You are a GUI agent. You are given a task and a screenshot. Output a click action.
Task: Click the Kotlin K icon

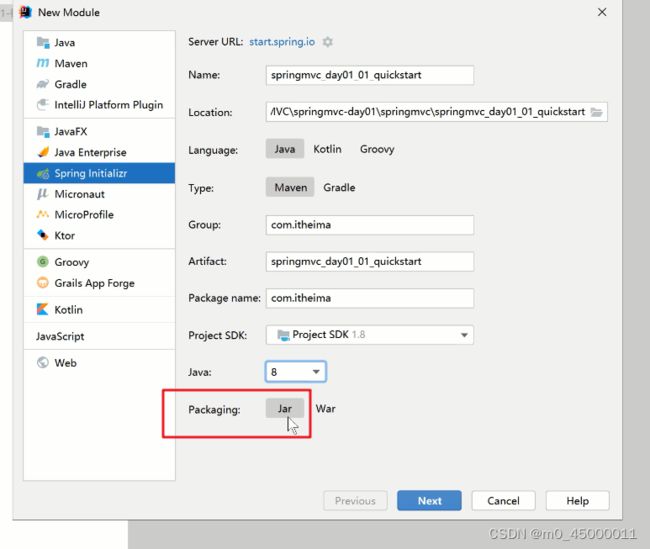pos(43,309)
